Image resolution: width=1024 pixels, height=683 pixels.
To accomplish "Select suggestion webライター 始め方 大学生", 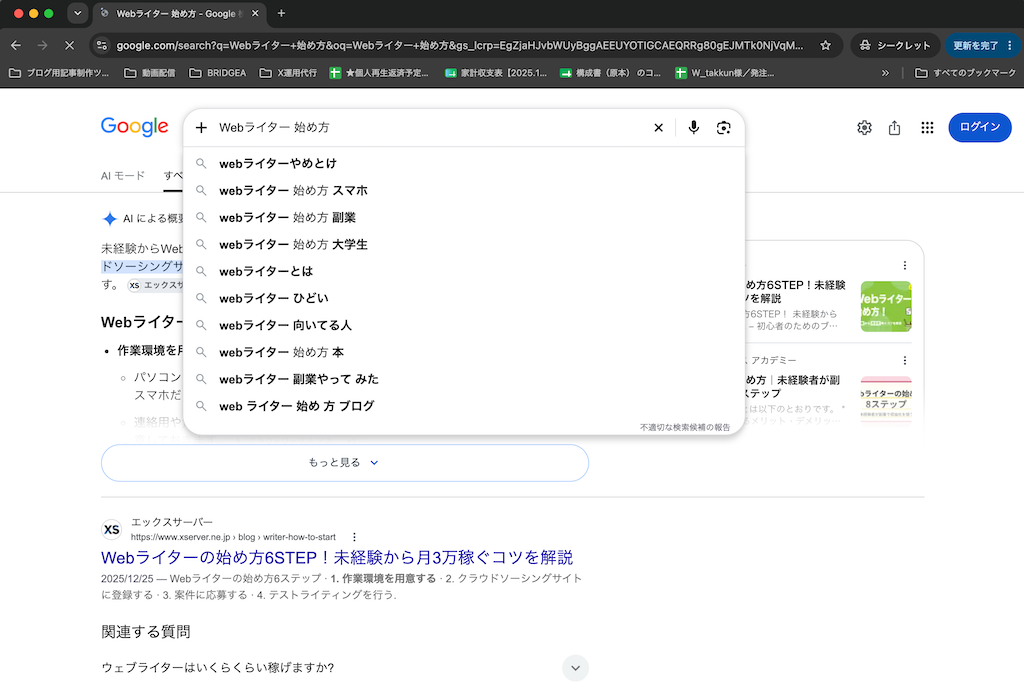I will click(x=464, y=244).
